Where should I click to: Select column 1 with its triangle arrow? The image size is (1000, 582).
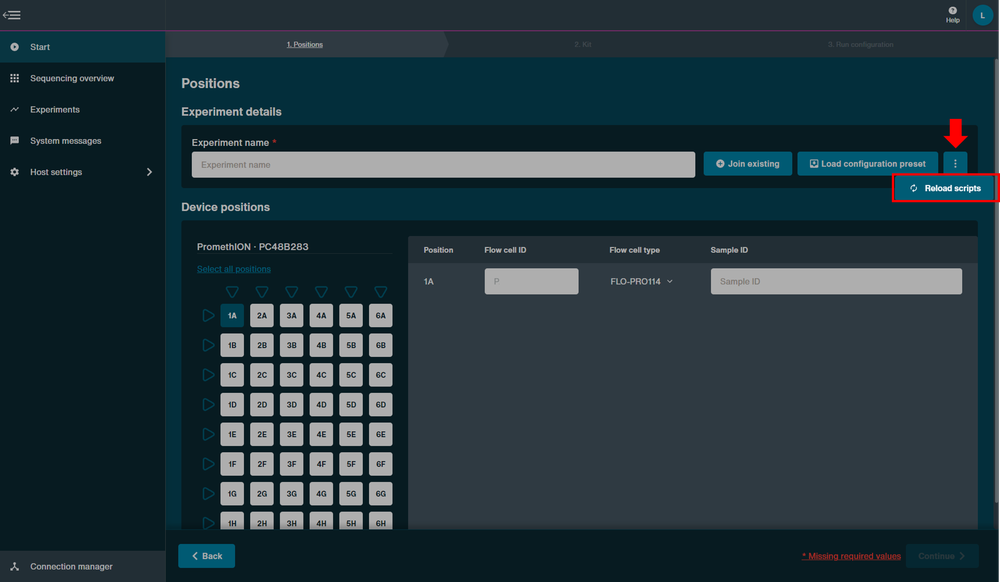point(232,292)
